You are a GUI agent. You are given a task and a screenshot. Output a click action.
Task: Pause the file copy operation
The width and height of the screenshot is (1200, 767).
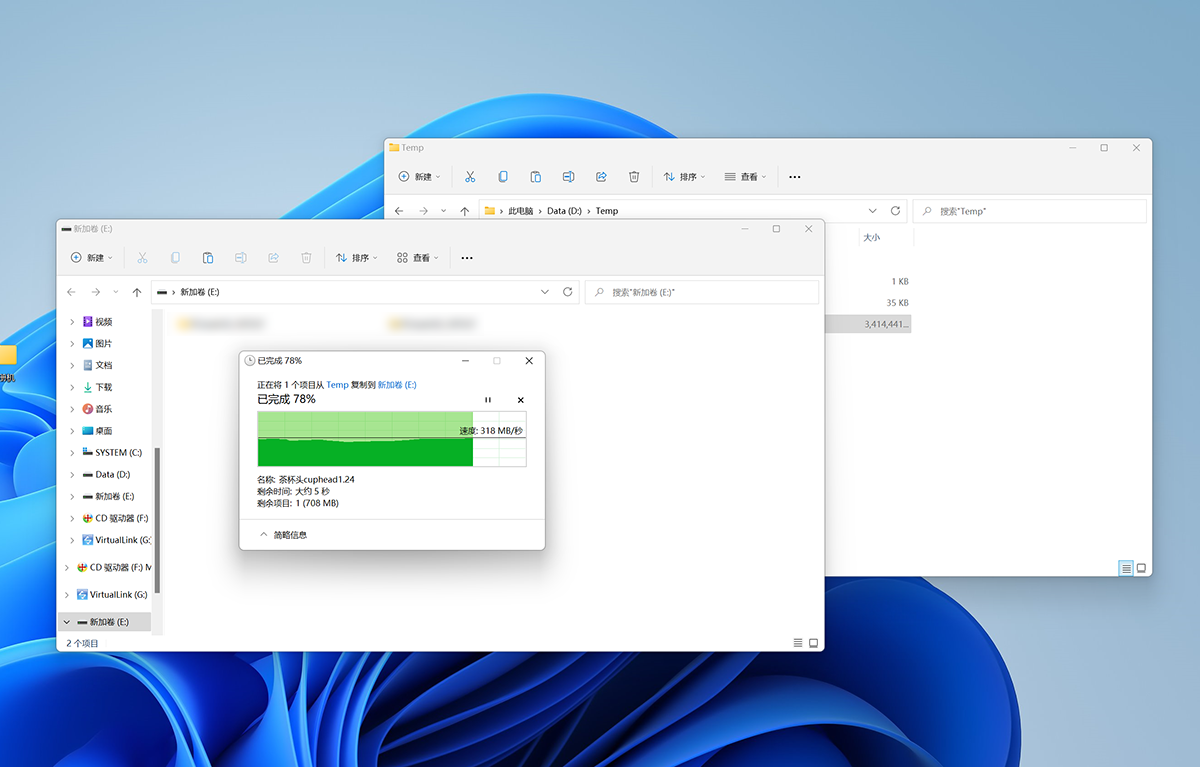[x=488, y=400]
